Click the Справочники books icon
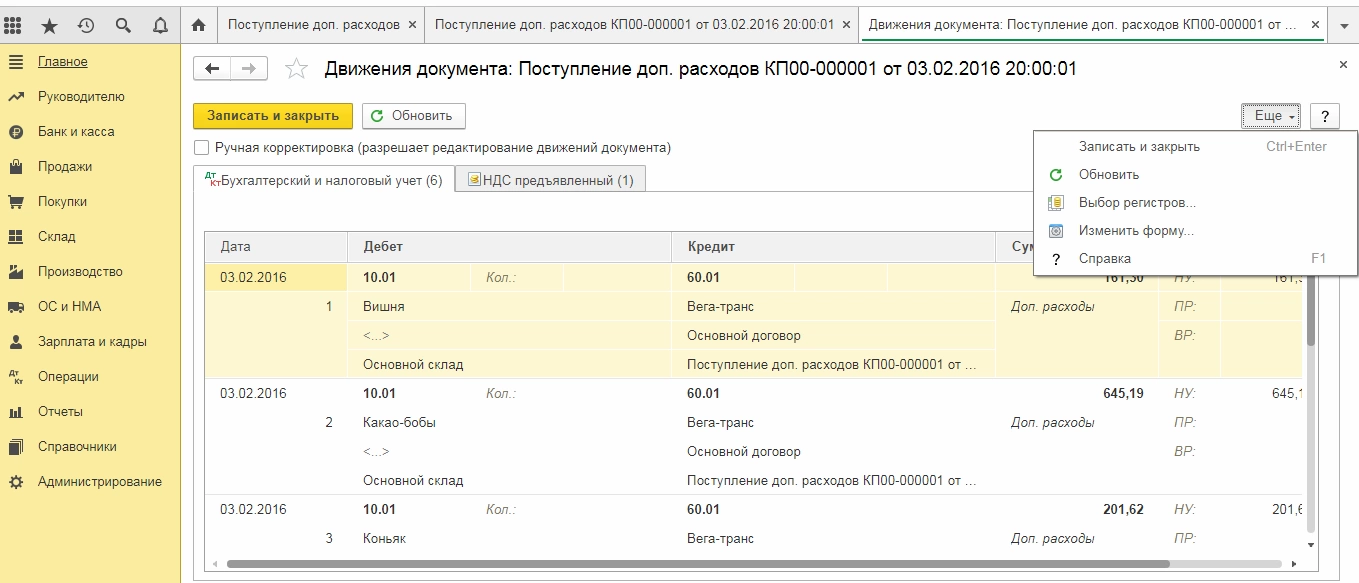 tap(16, 447)
